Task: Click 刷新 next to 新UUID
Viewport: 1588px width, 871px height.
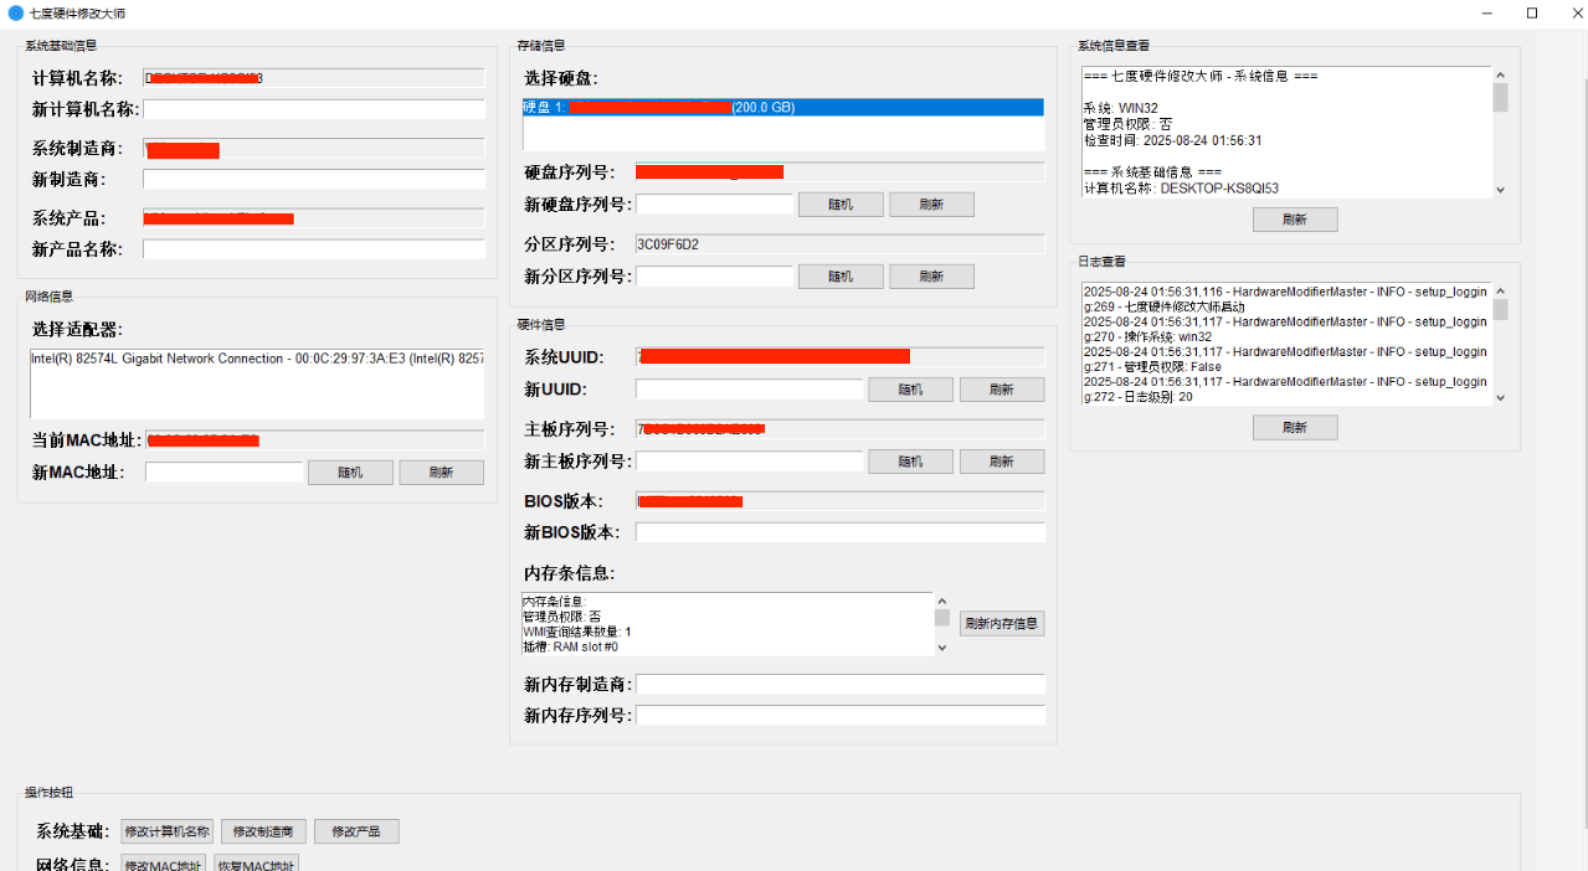Action: (x=1002, y=389)
